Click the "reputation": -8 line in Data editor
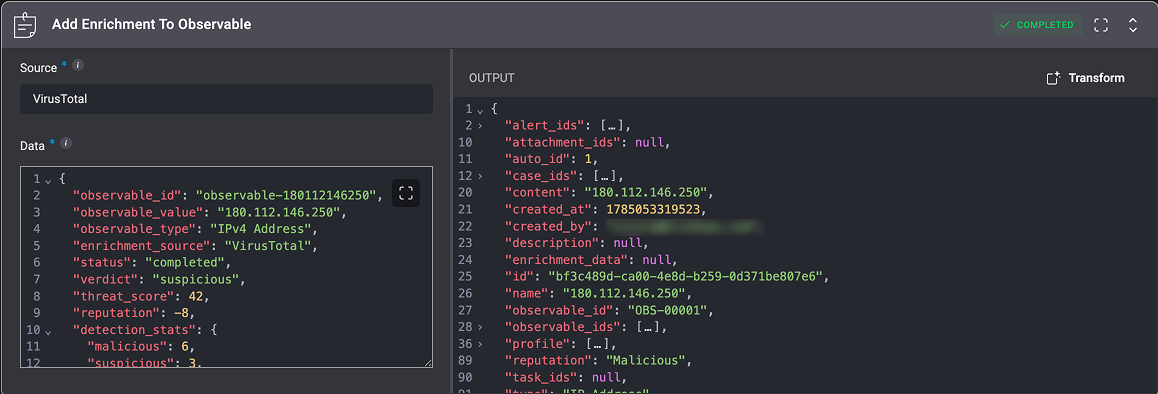1158x394 pixels. point(133,313)
